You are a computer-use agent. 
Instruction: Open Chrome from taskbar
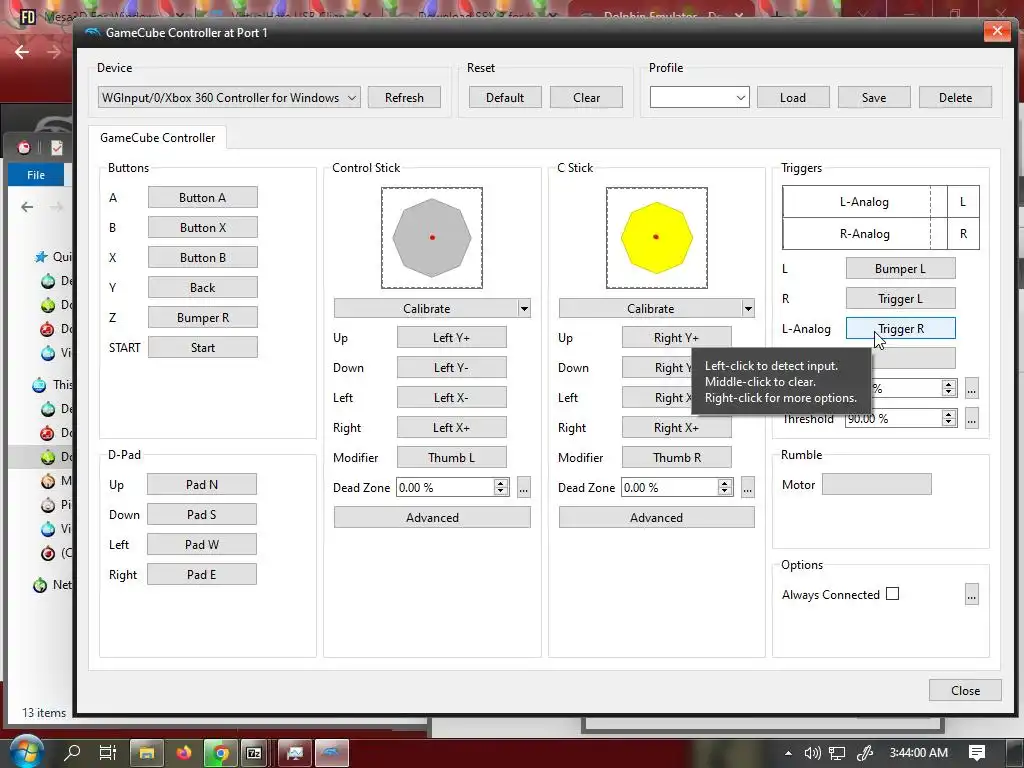coord(221,753)
